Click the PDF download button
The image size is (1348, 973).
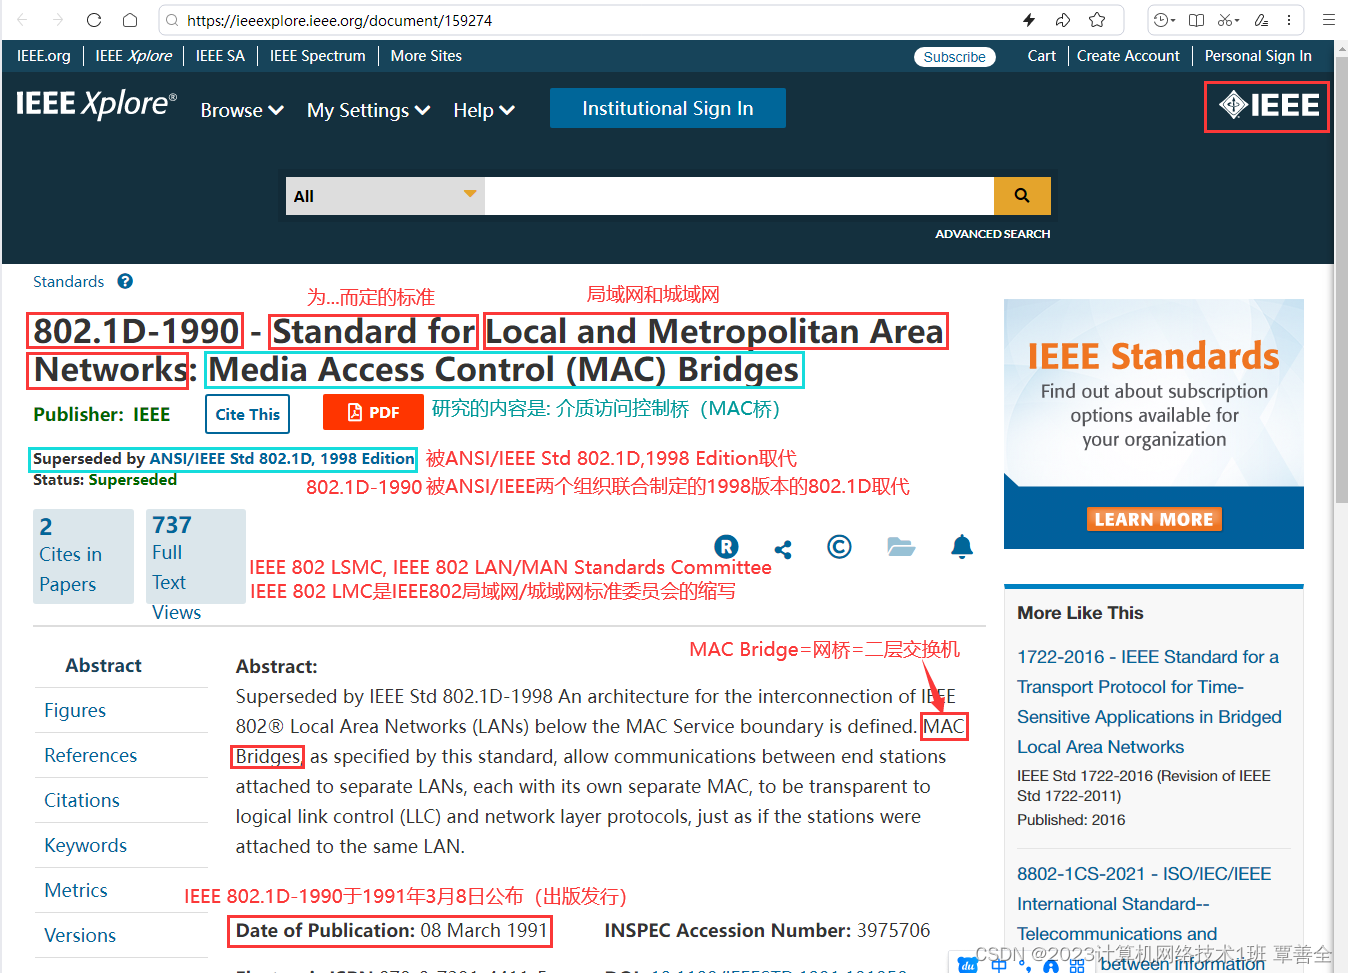click(373, 413)
